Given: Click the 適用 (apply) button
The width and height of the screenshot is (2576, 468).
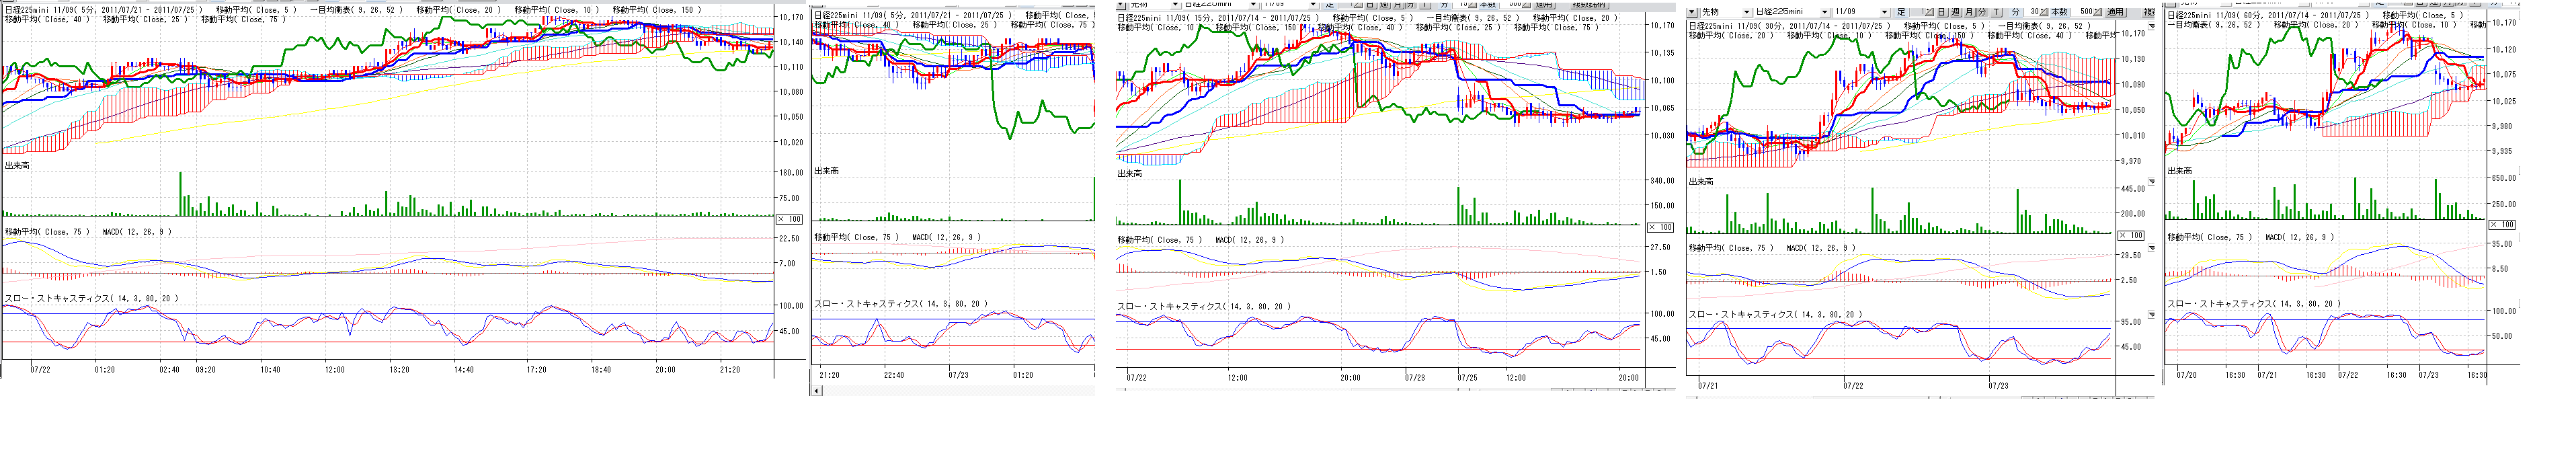Looking at the screenshot, I should (2115, 12).
